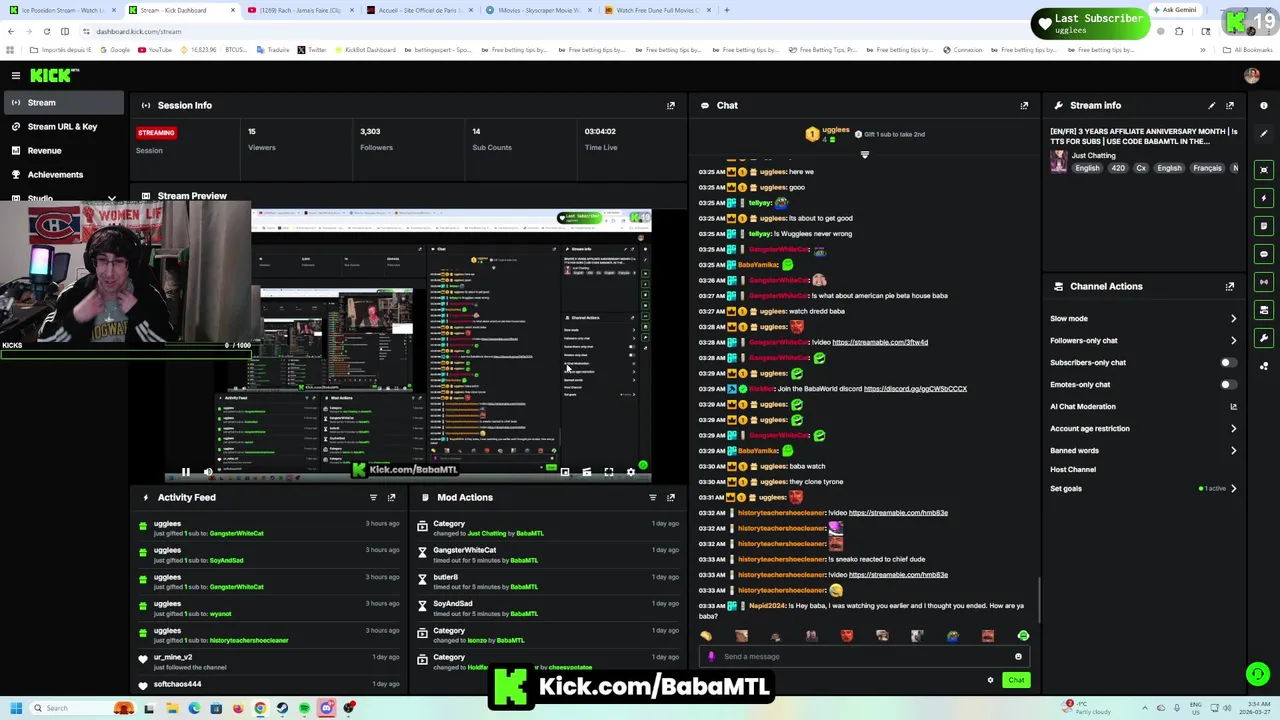This screenshot has width=1280, height=720.
Task: Click the info icon in right rail
Action: pos(1264,105)
